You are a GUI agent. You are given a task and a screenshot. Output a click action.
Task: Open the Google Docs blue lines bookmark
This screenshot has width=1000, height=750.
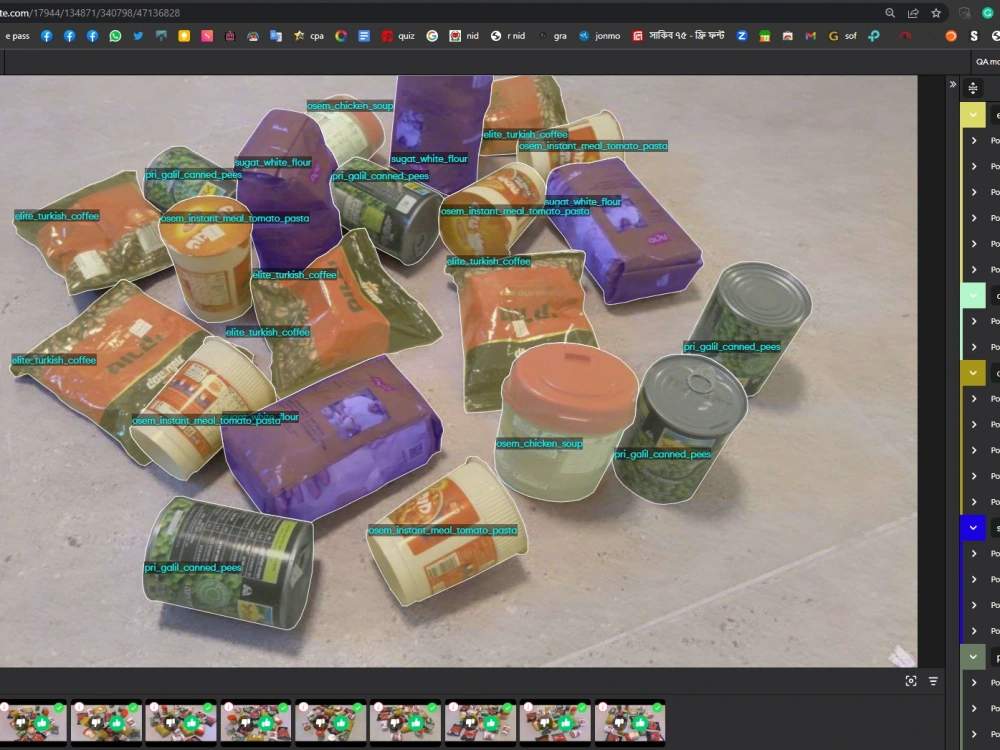point(364,36)
